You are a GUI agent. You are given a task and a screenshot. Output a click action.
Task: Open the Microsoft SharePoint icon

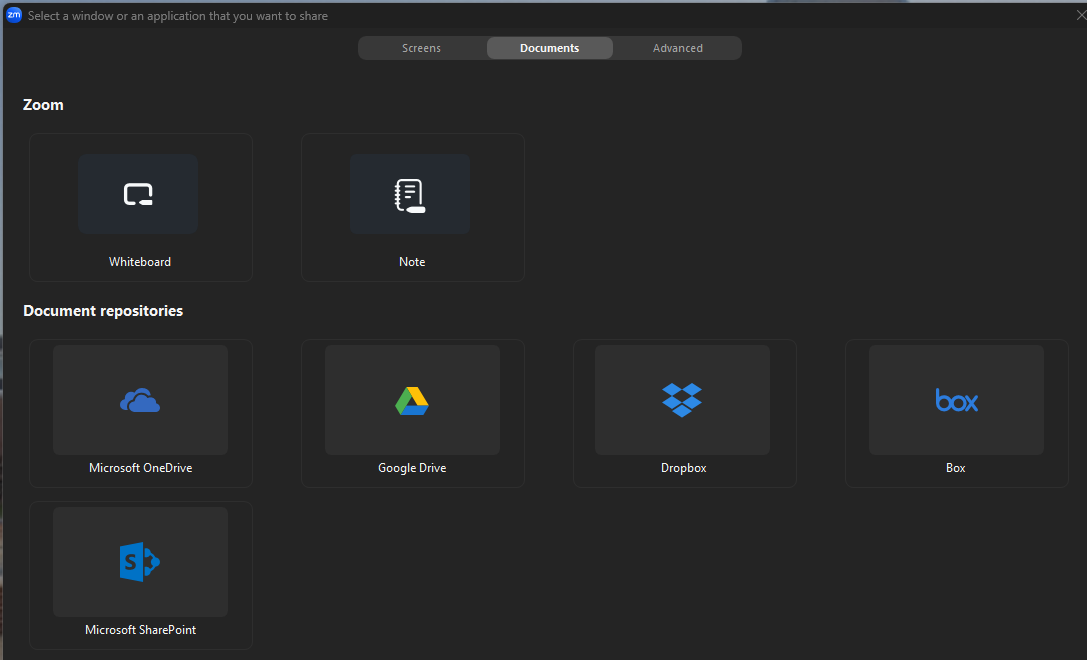139,562
